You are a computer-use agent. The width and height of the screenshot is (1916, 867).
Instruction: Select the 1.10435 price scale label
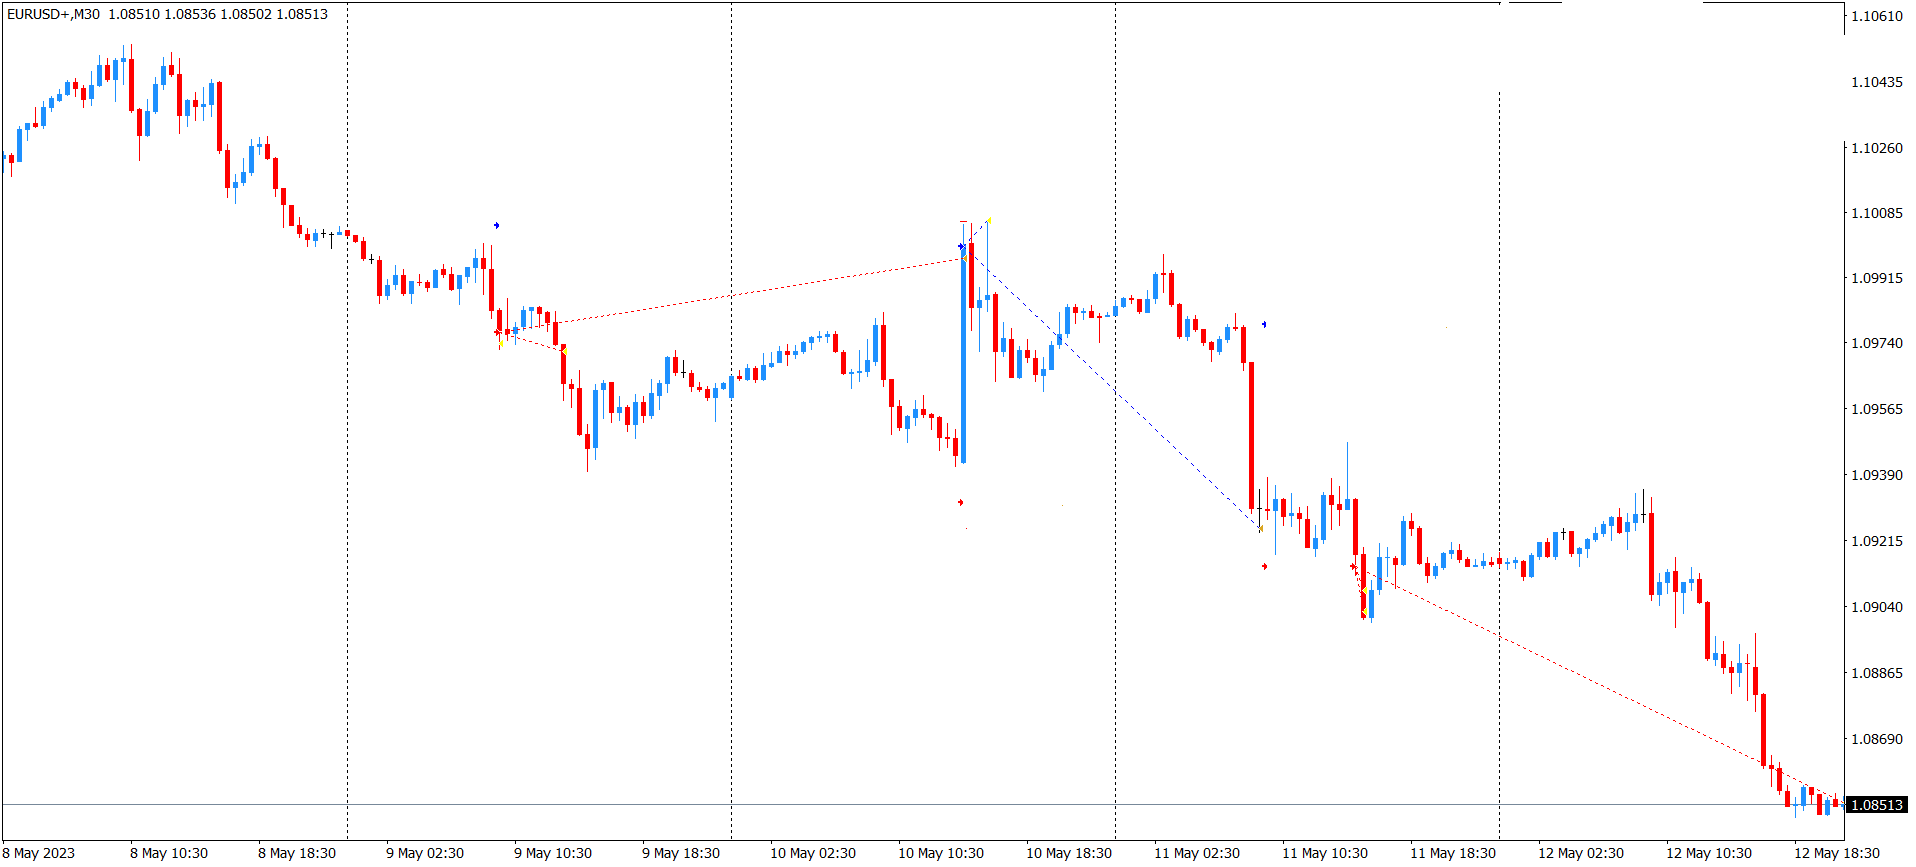coord(1877,82)
